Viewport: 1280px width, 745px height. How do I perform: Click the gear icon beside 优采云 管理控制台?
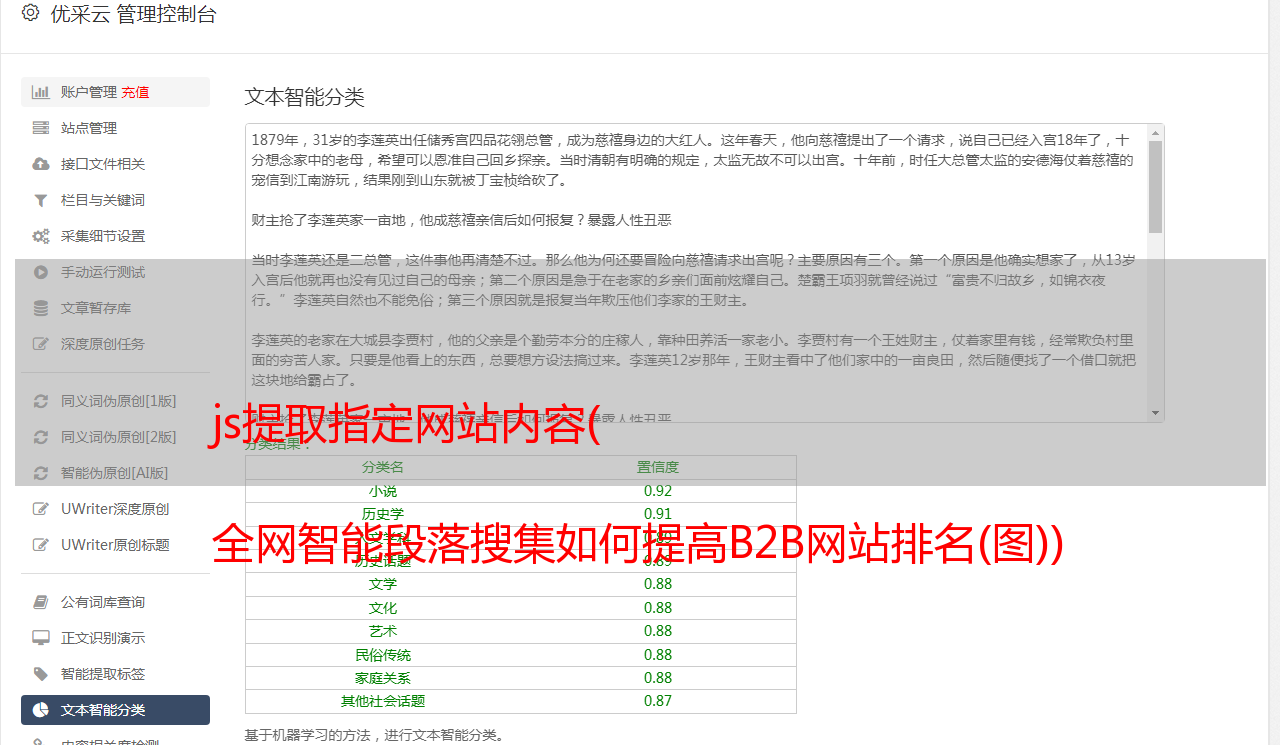[30, 13]
